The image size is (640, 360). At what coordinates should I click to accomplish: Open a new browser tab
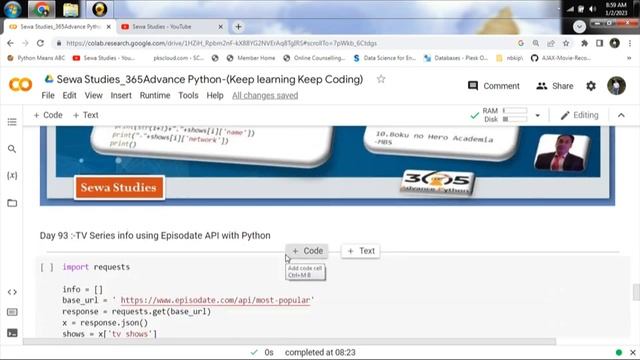click(238, 27)
